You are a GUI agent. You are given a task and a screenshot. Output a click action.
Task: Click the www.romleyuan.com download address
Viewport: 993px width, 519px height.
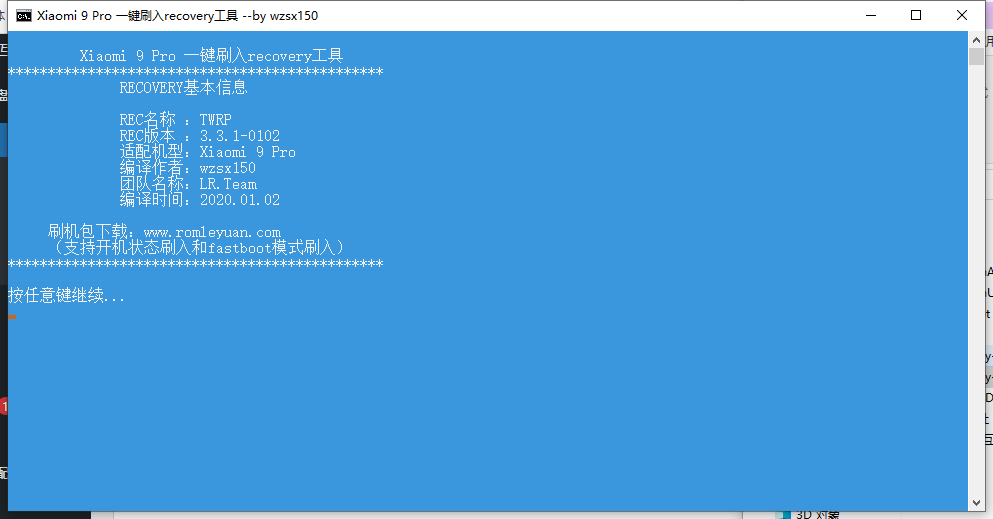pos(212,232)
